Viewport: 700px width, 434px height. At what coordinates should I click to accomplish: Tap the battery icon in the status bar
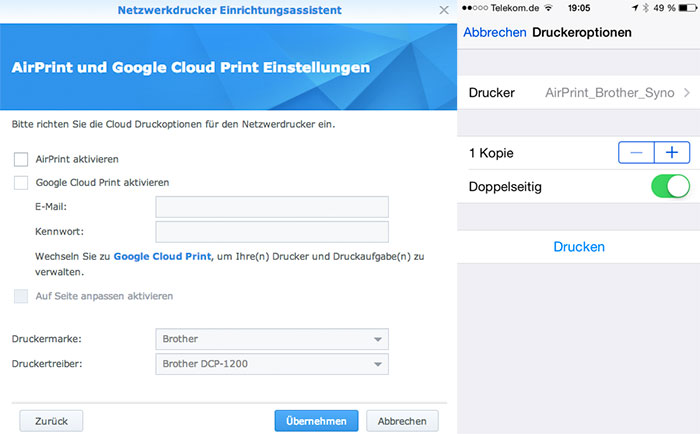tap(687, 8)
